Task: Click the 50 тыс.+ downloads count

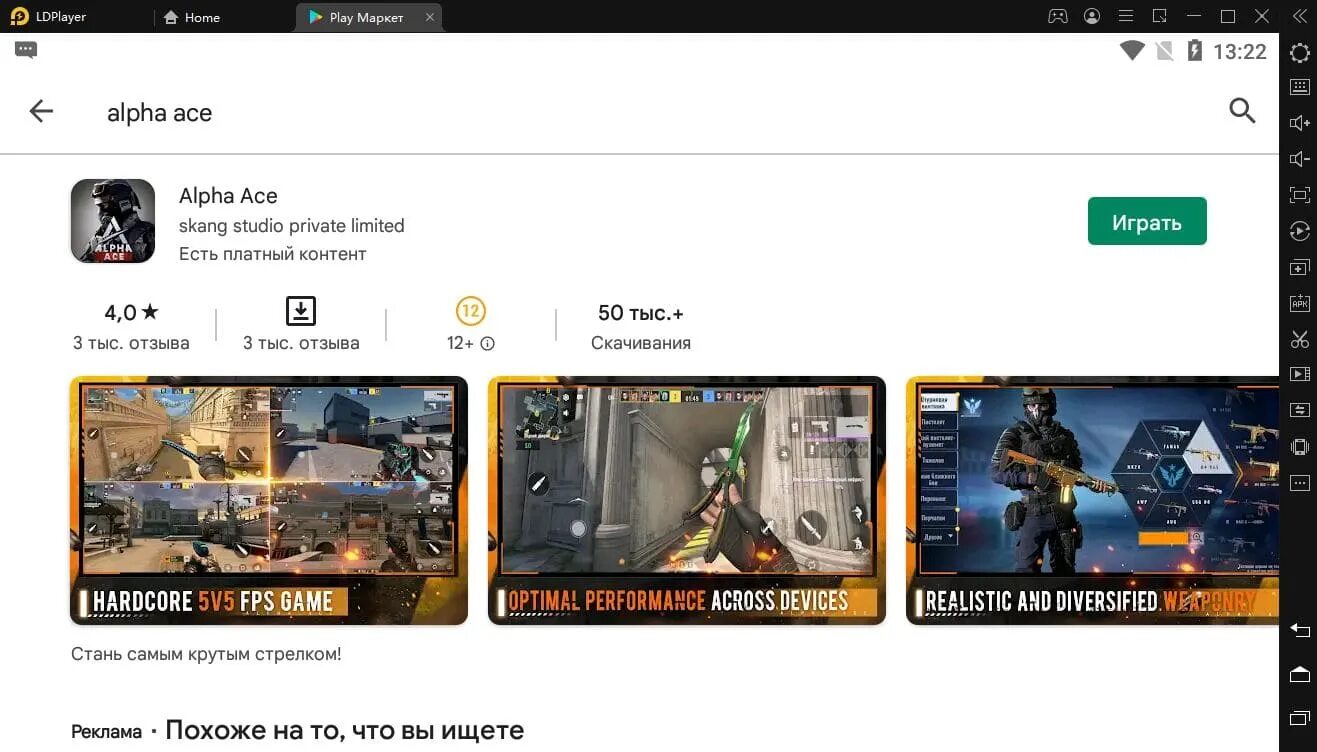Action: coord(641,313)
